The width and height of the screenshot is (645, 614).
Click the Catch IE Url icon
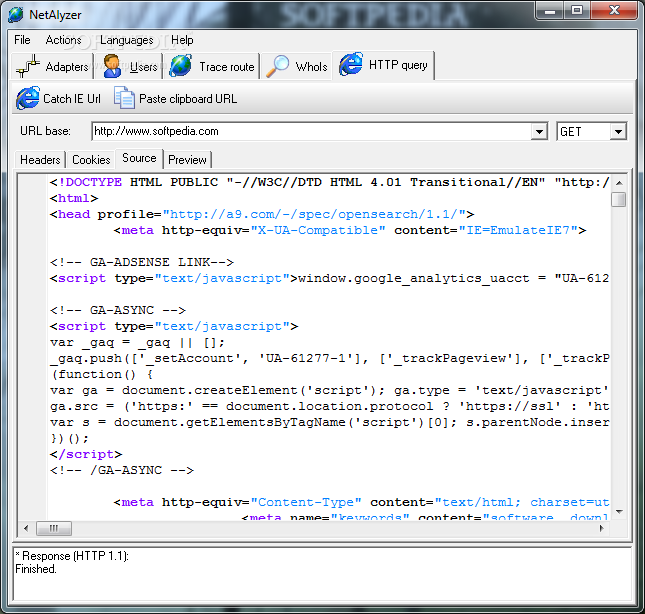[28, 98]
